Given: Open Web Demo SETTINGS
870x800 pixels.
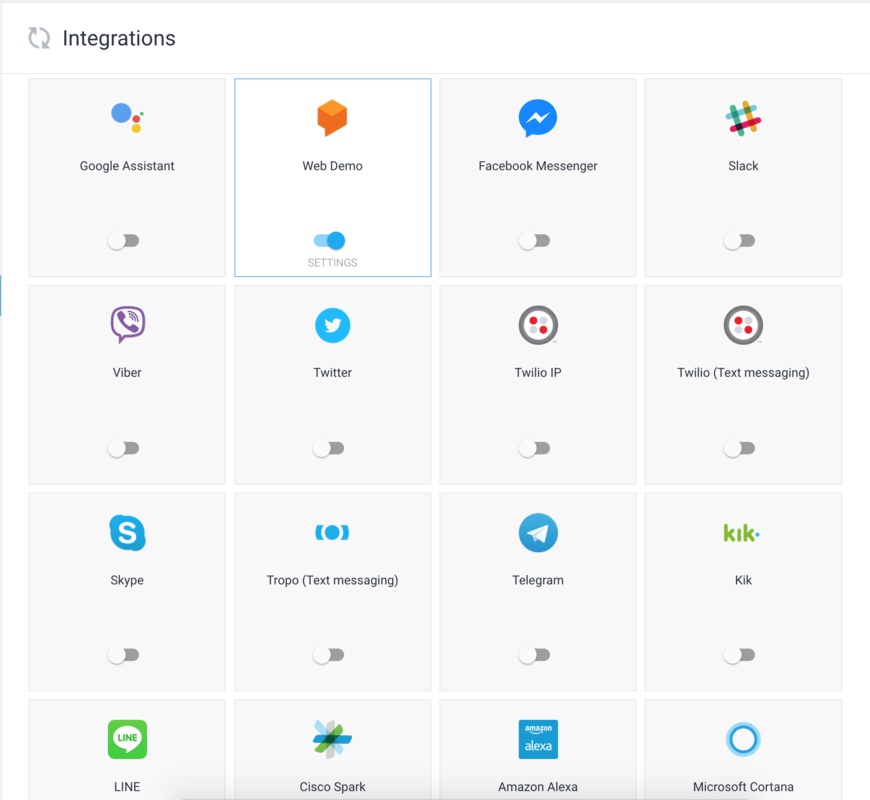Looking at the screenshot, I should [332, 262].
